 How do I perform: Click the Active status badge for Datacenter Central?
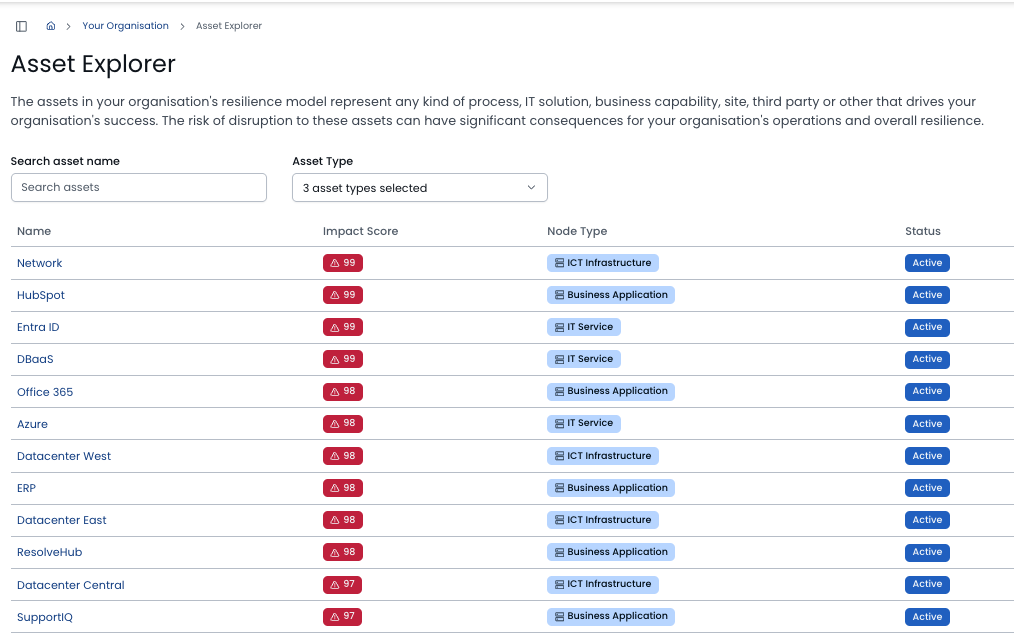[x=927, y=585]
